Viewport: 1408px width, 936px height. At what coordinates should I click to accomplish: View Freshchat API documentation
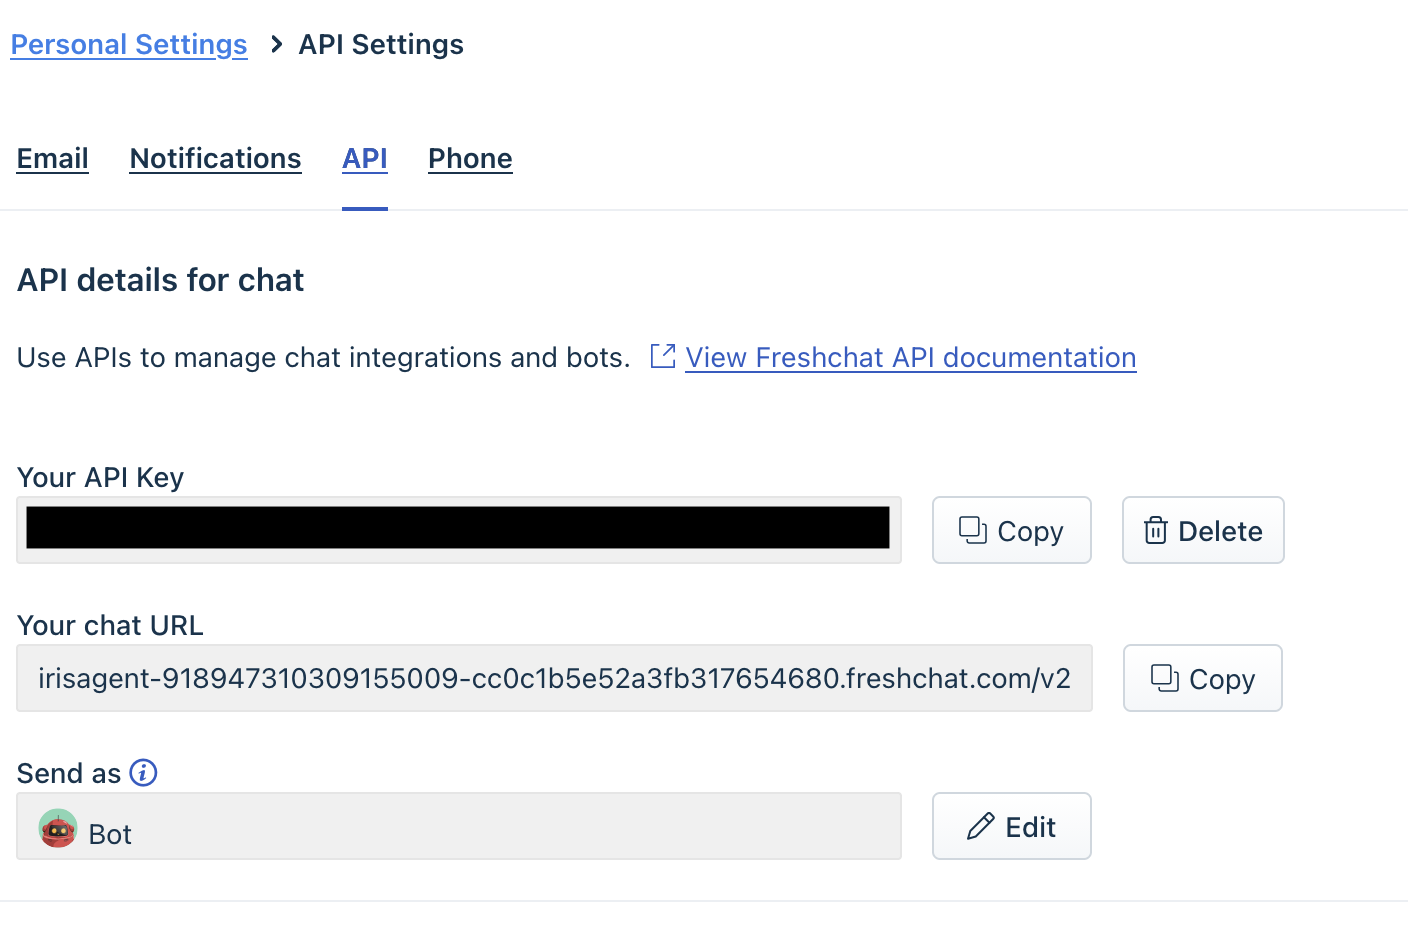pyautogui.click(x=910, y=357)
